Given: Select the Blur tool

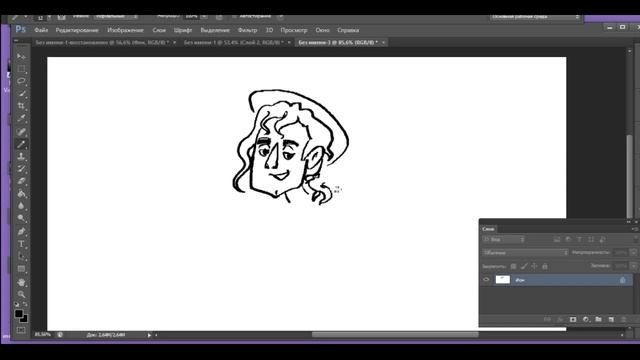Looking at the screenshot, I should click(21, 206).
